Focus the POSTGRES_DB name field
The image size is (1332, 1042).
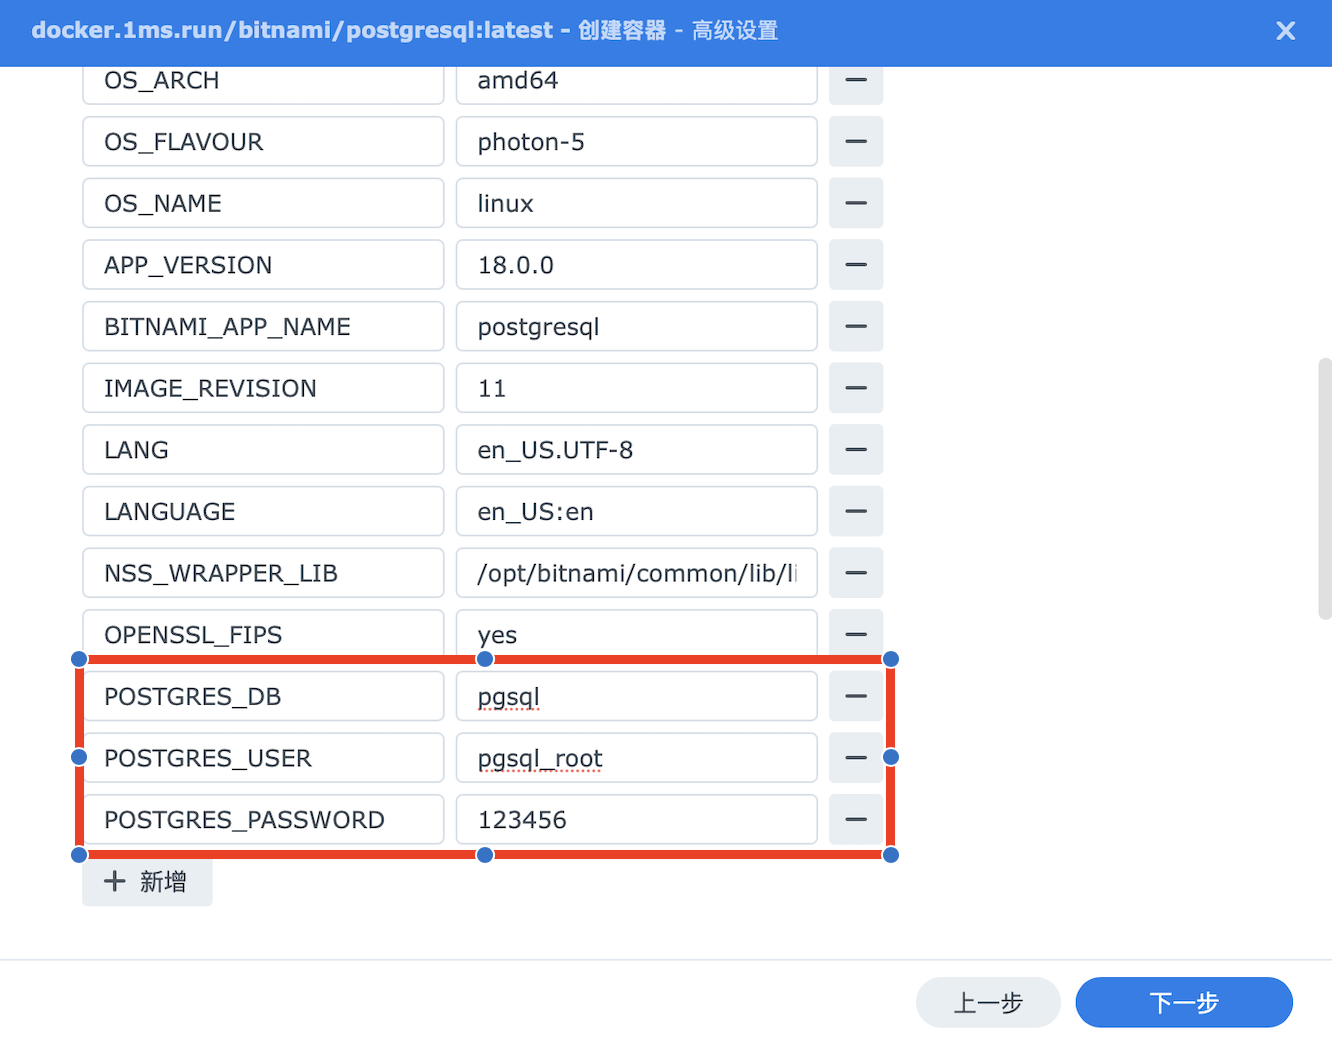(x=263, y=696)
